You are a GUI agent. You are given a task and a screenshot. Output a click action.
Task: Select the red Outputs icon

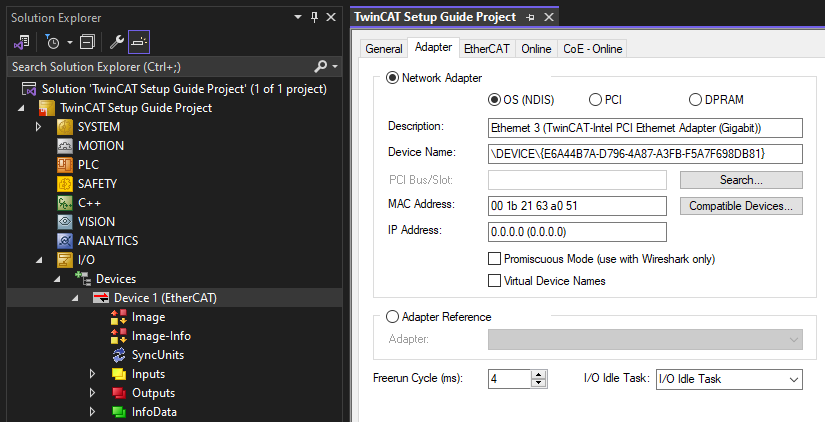click(x=119, y=393)
